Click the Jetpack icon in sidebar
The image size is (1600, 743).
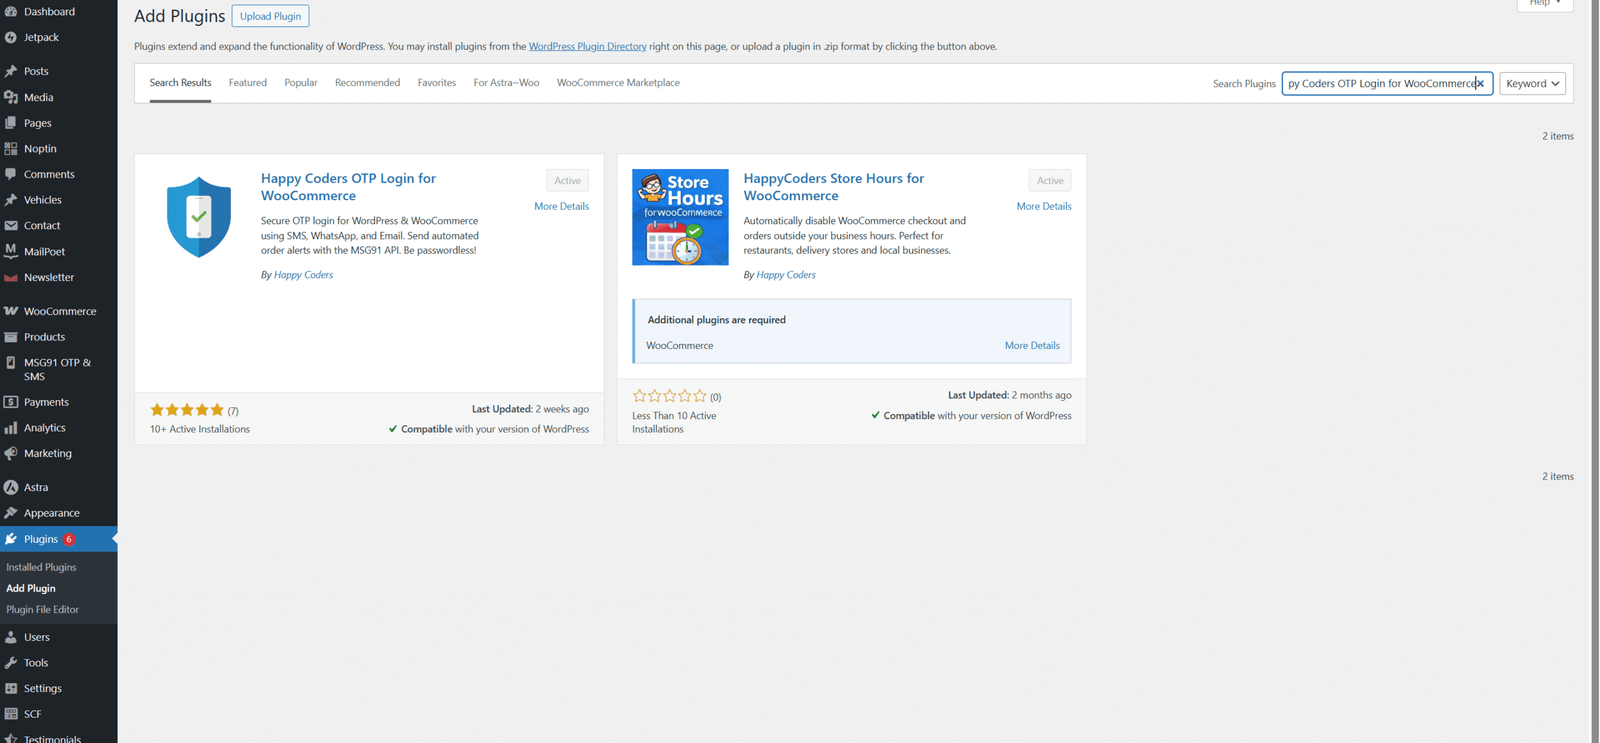click(11, 38)
